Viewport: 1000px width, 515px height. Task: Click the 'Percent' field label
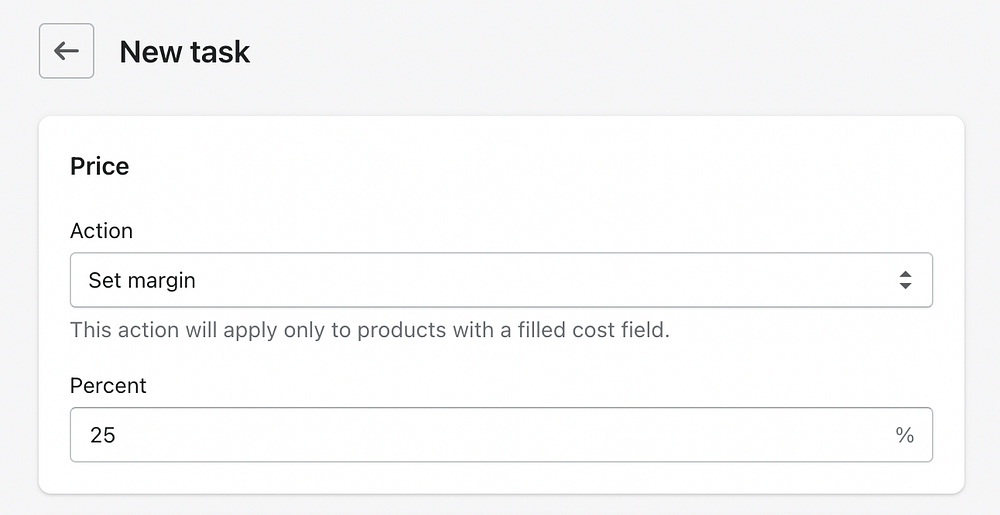point(108,386)
